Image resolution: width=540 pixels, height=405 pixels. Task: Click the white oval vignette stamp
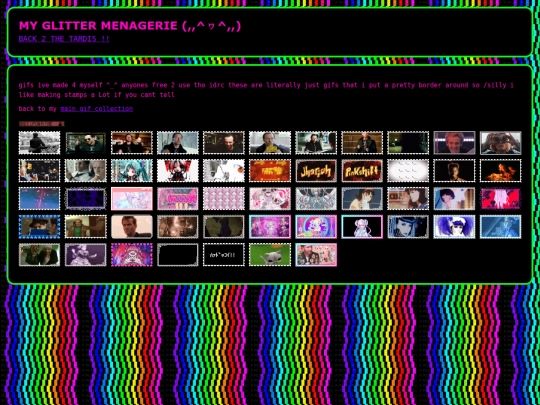[x=408, y=170]
